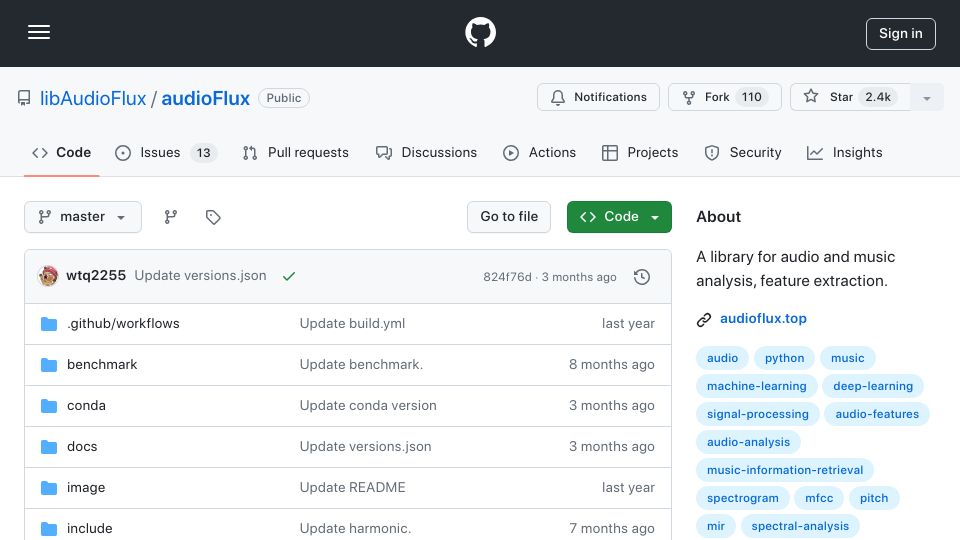The image size is (960, 540).
Task: Open the Insights tab
Action: point(844,152)
